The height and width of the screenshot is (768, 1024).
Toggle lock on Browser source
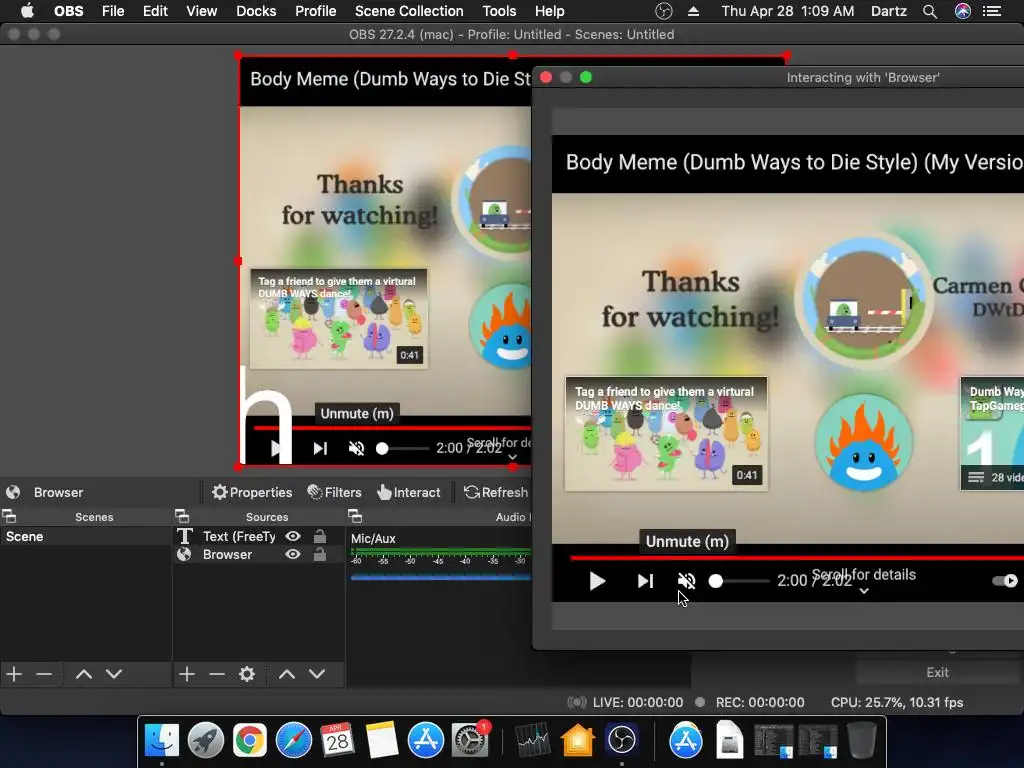pyautogui.click(x=320, y=554)
